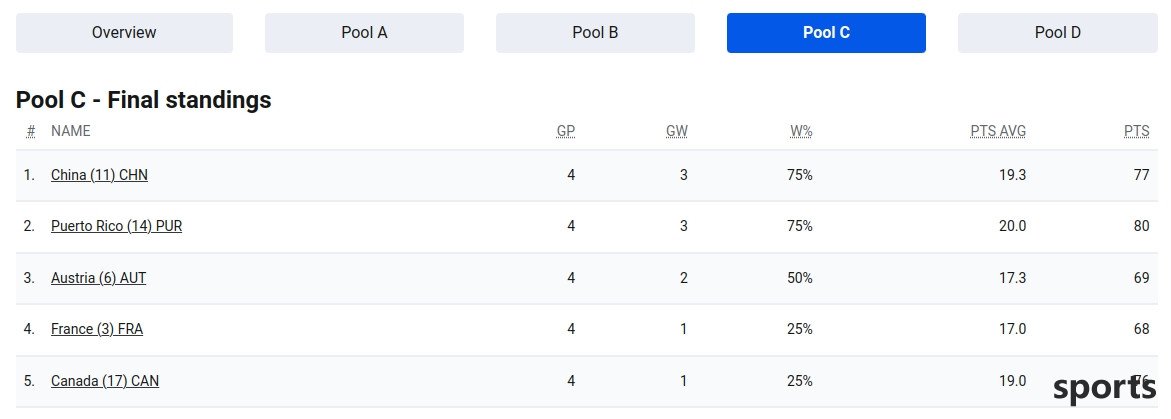Viewport: 1171px width, 419px height.
Task: Click the # rank column header
Action: [31, 131]
